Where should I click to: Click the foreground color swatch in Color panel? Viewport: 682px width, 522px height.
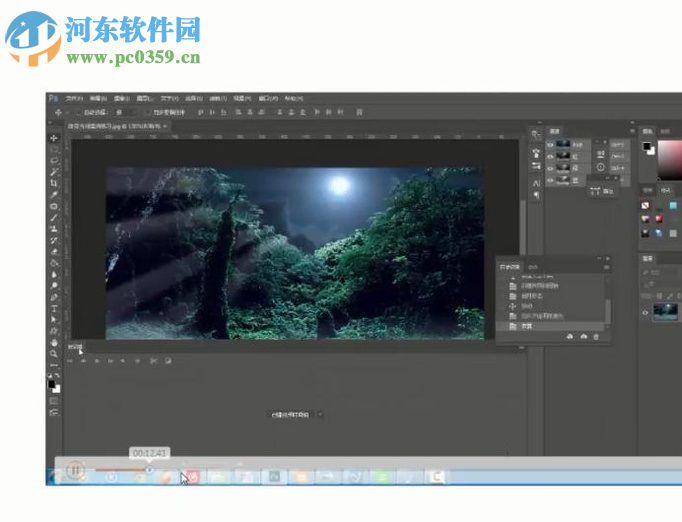click(x=647, y=147)
